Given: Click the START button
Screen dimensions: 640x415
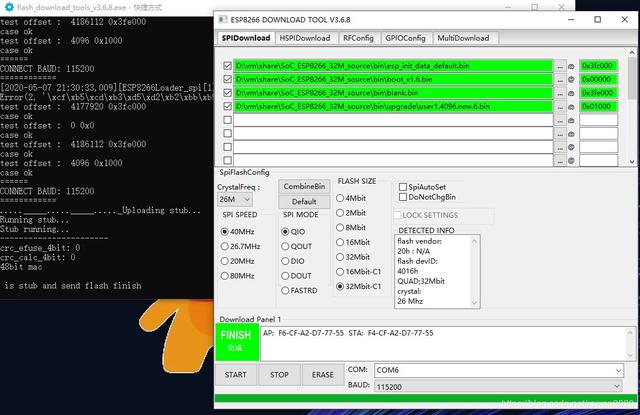Looking at the screenshot, I should 236,375.
